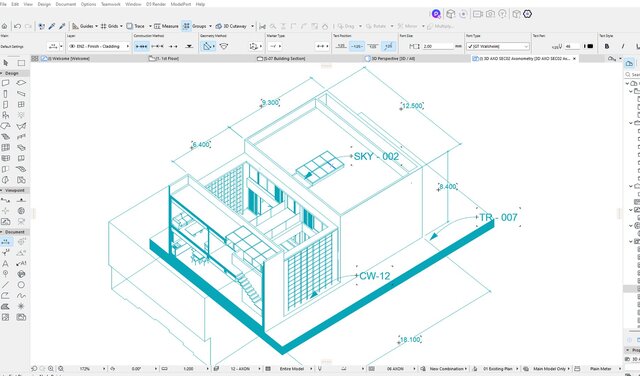Open the Document menu
This screenshot has width=640, height=376.
click(66, 4)
